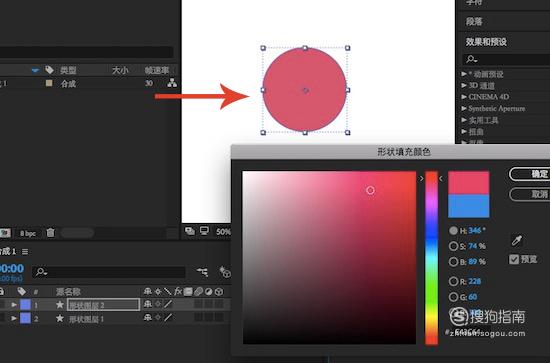Viewport: 550px width, 363px height.
Task: Click the lock column header icon in timeline
Action: coord(1,291)
